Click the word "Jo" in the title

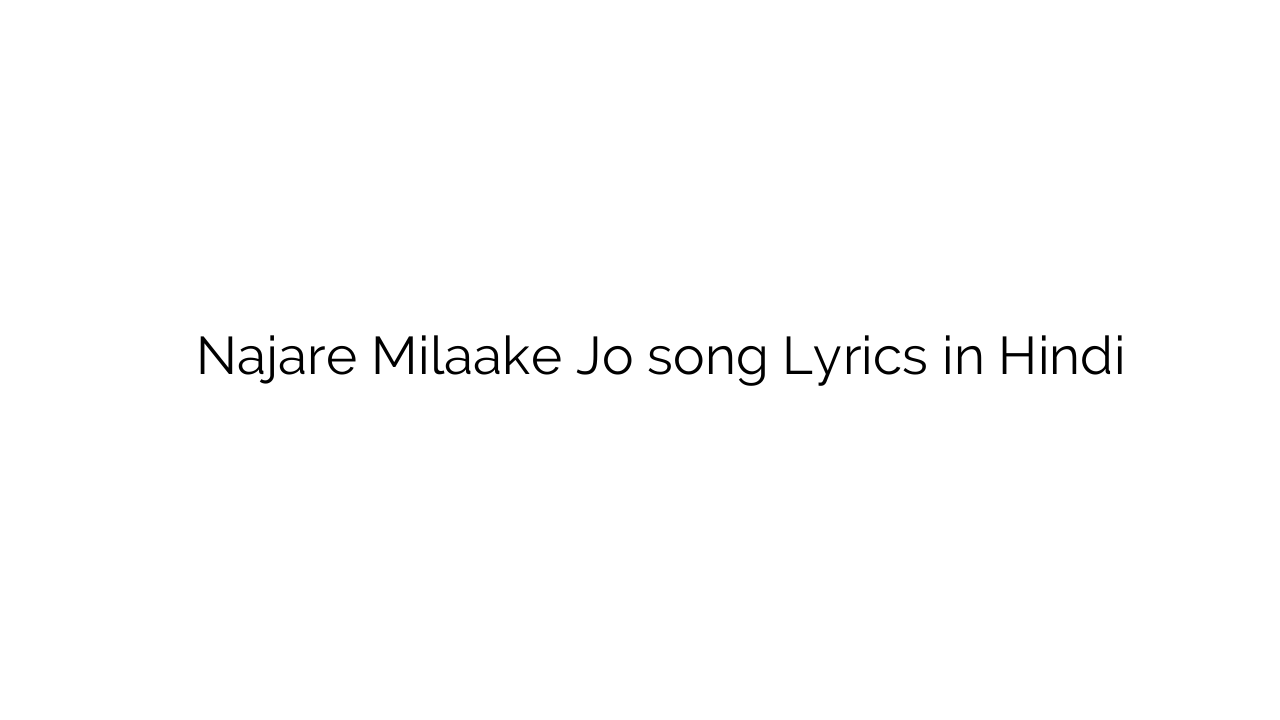tap(604, 357)
